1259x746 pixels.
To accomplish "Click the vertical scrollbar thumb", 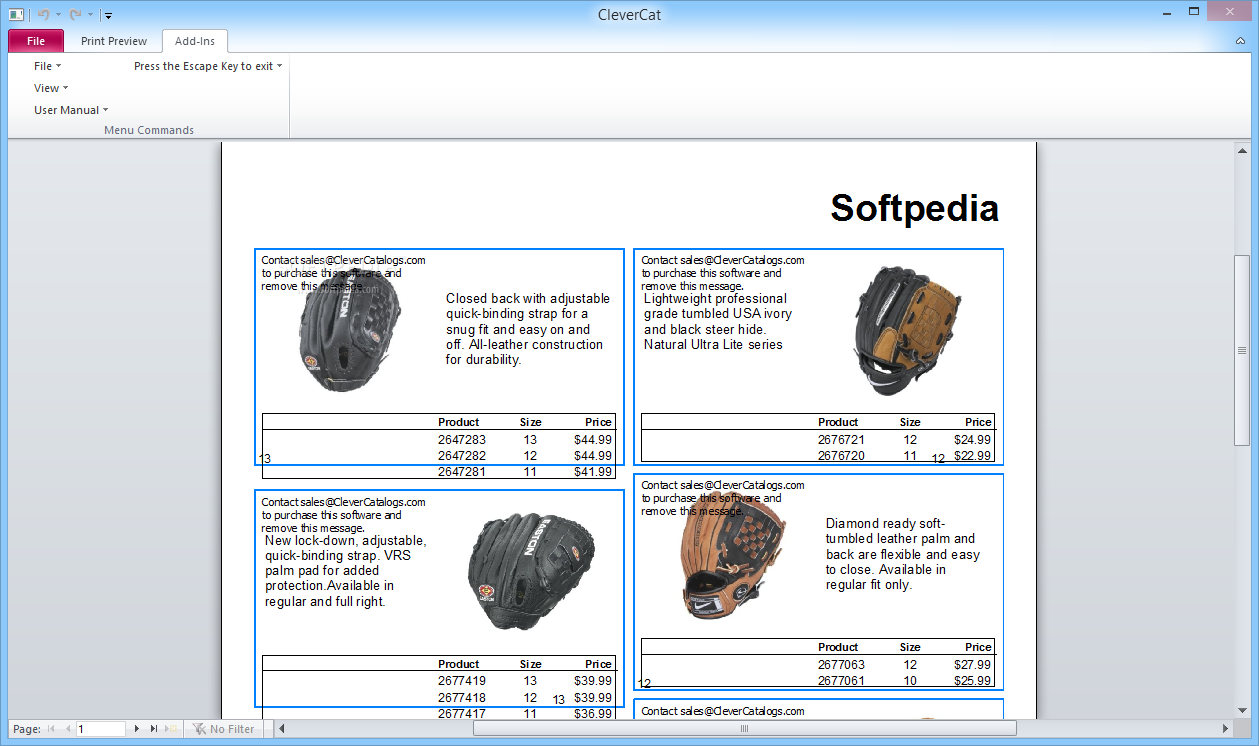I will (x=1242, y=350).
